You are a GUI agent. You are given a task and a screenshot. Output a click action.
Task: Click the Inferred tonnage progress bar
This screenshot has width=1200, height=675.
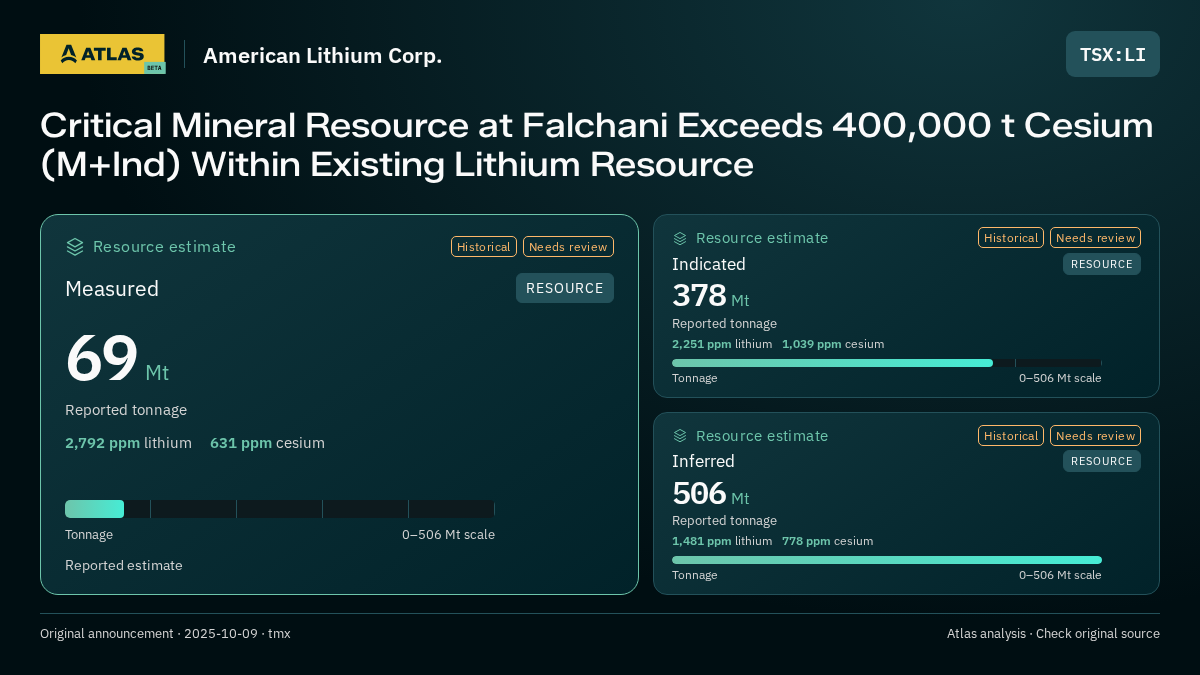887,560
